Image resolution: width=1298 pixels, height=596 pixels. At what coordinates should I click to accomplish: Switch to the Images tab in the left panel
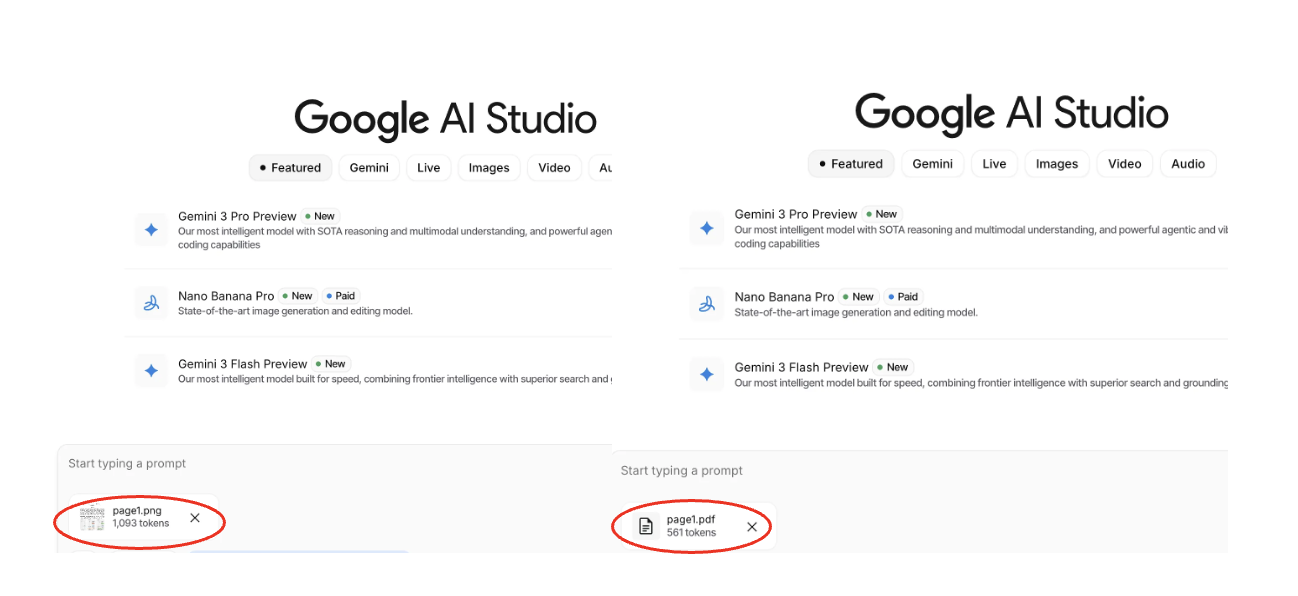click(x=489, y=168)
